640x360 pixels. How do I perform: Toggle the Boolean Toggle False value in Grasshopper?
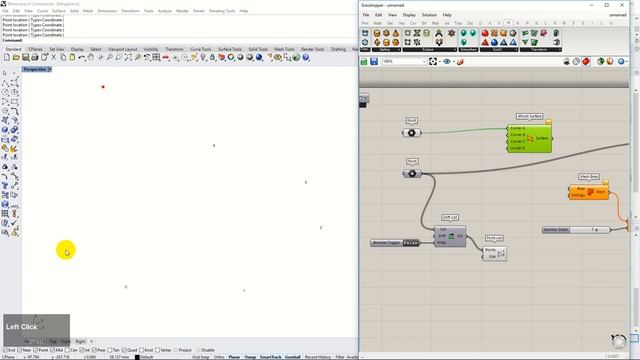click(x=411, y=243)
